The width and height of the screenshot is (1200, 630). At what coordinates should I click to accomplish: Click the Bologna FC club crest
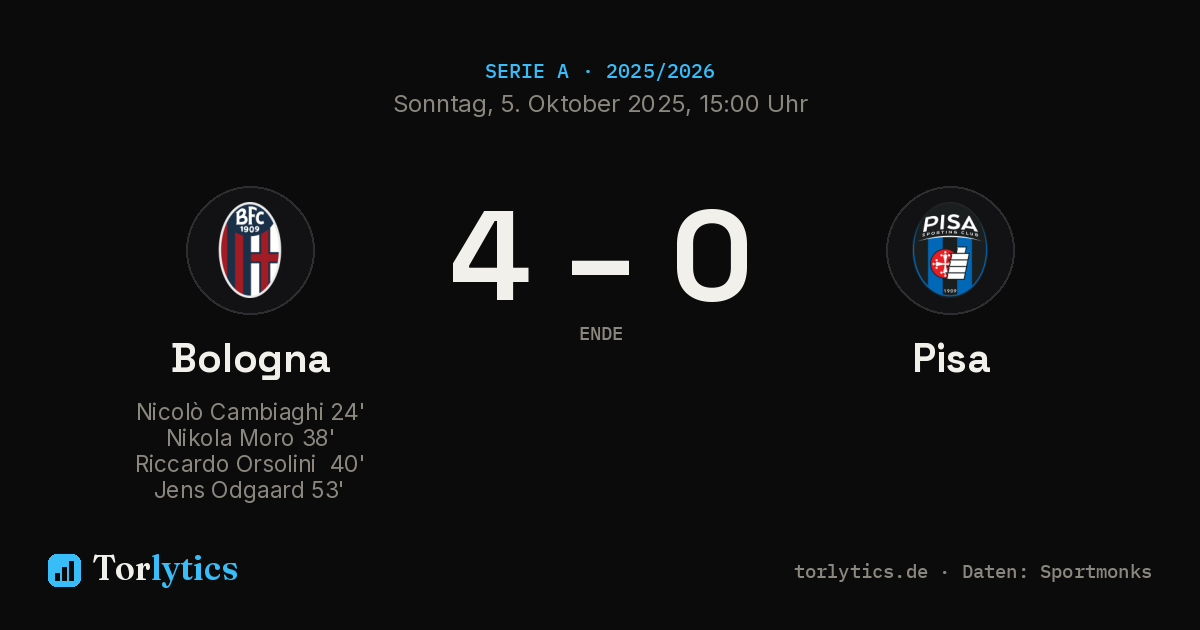click(250, 250)
